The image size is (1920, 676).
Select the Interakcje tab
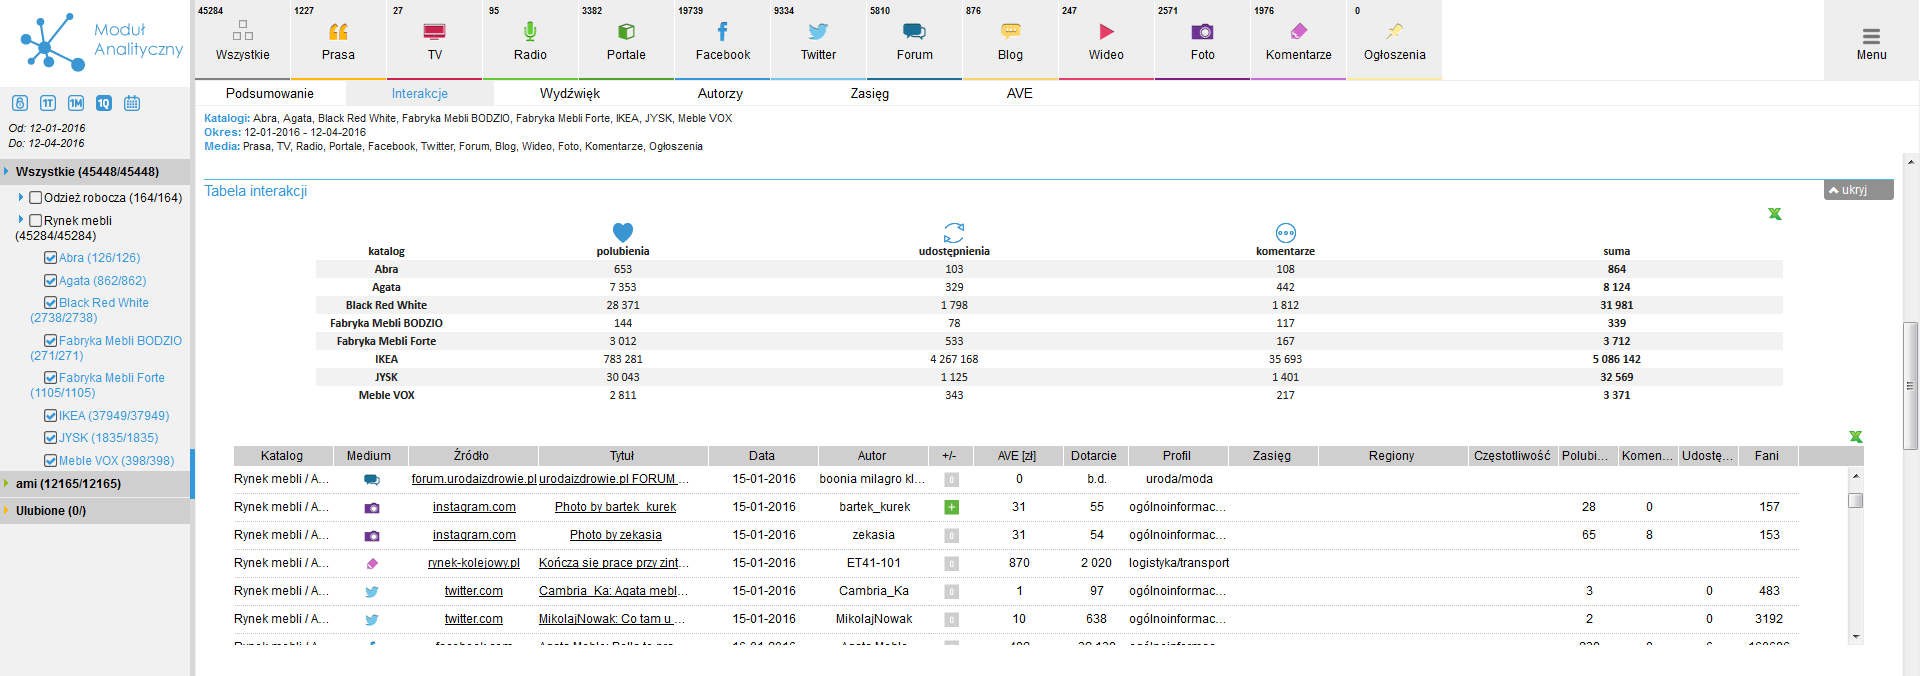click(x=420, y=93)
